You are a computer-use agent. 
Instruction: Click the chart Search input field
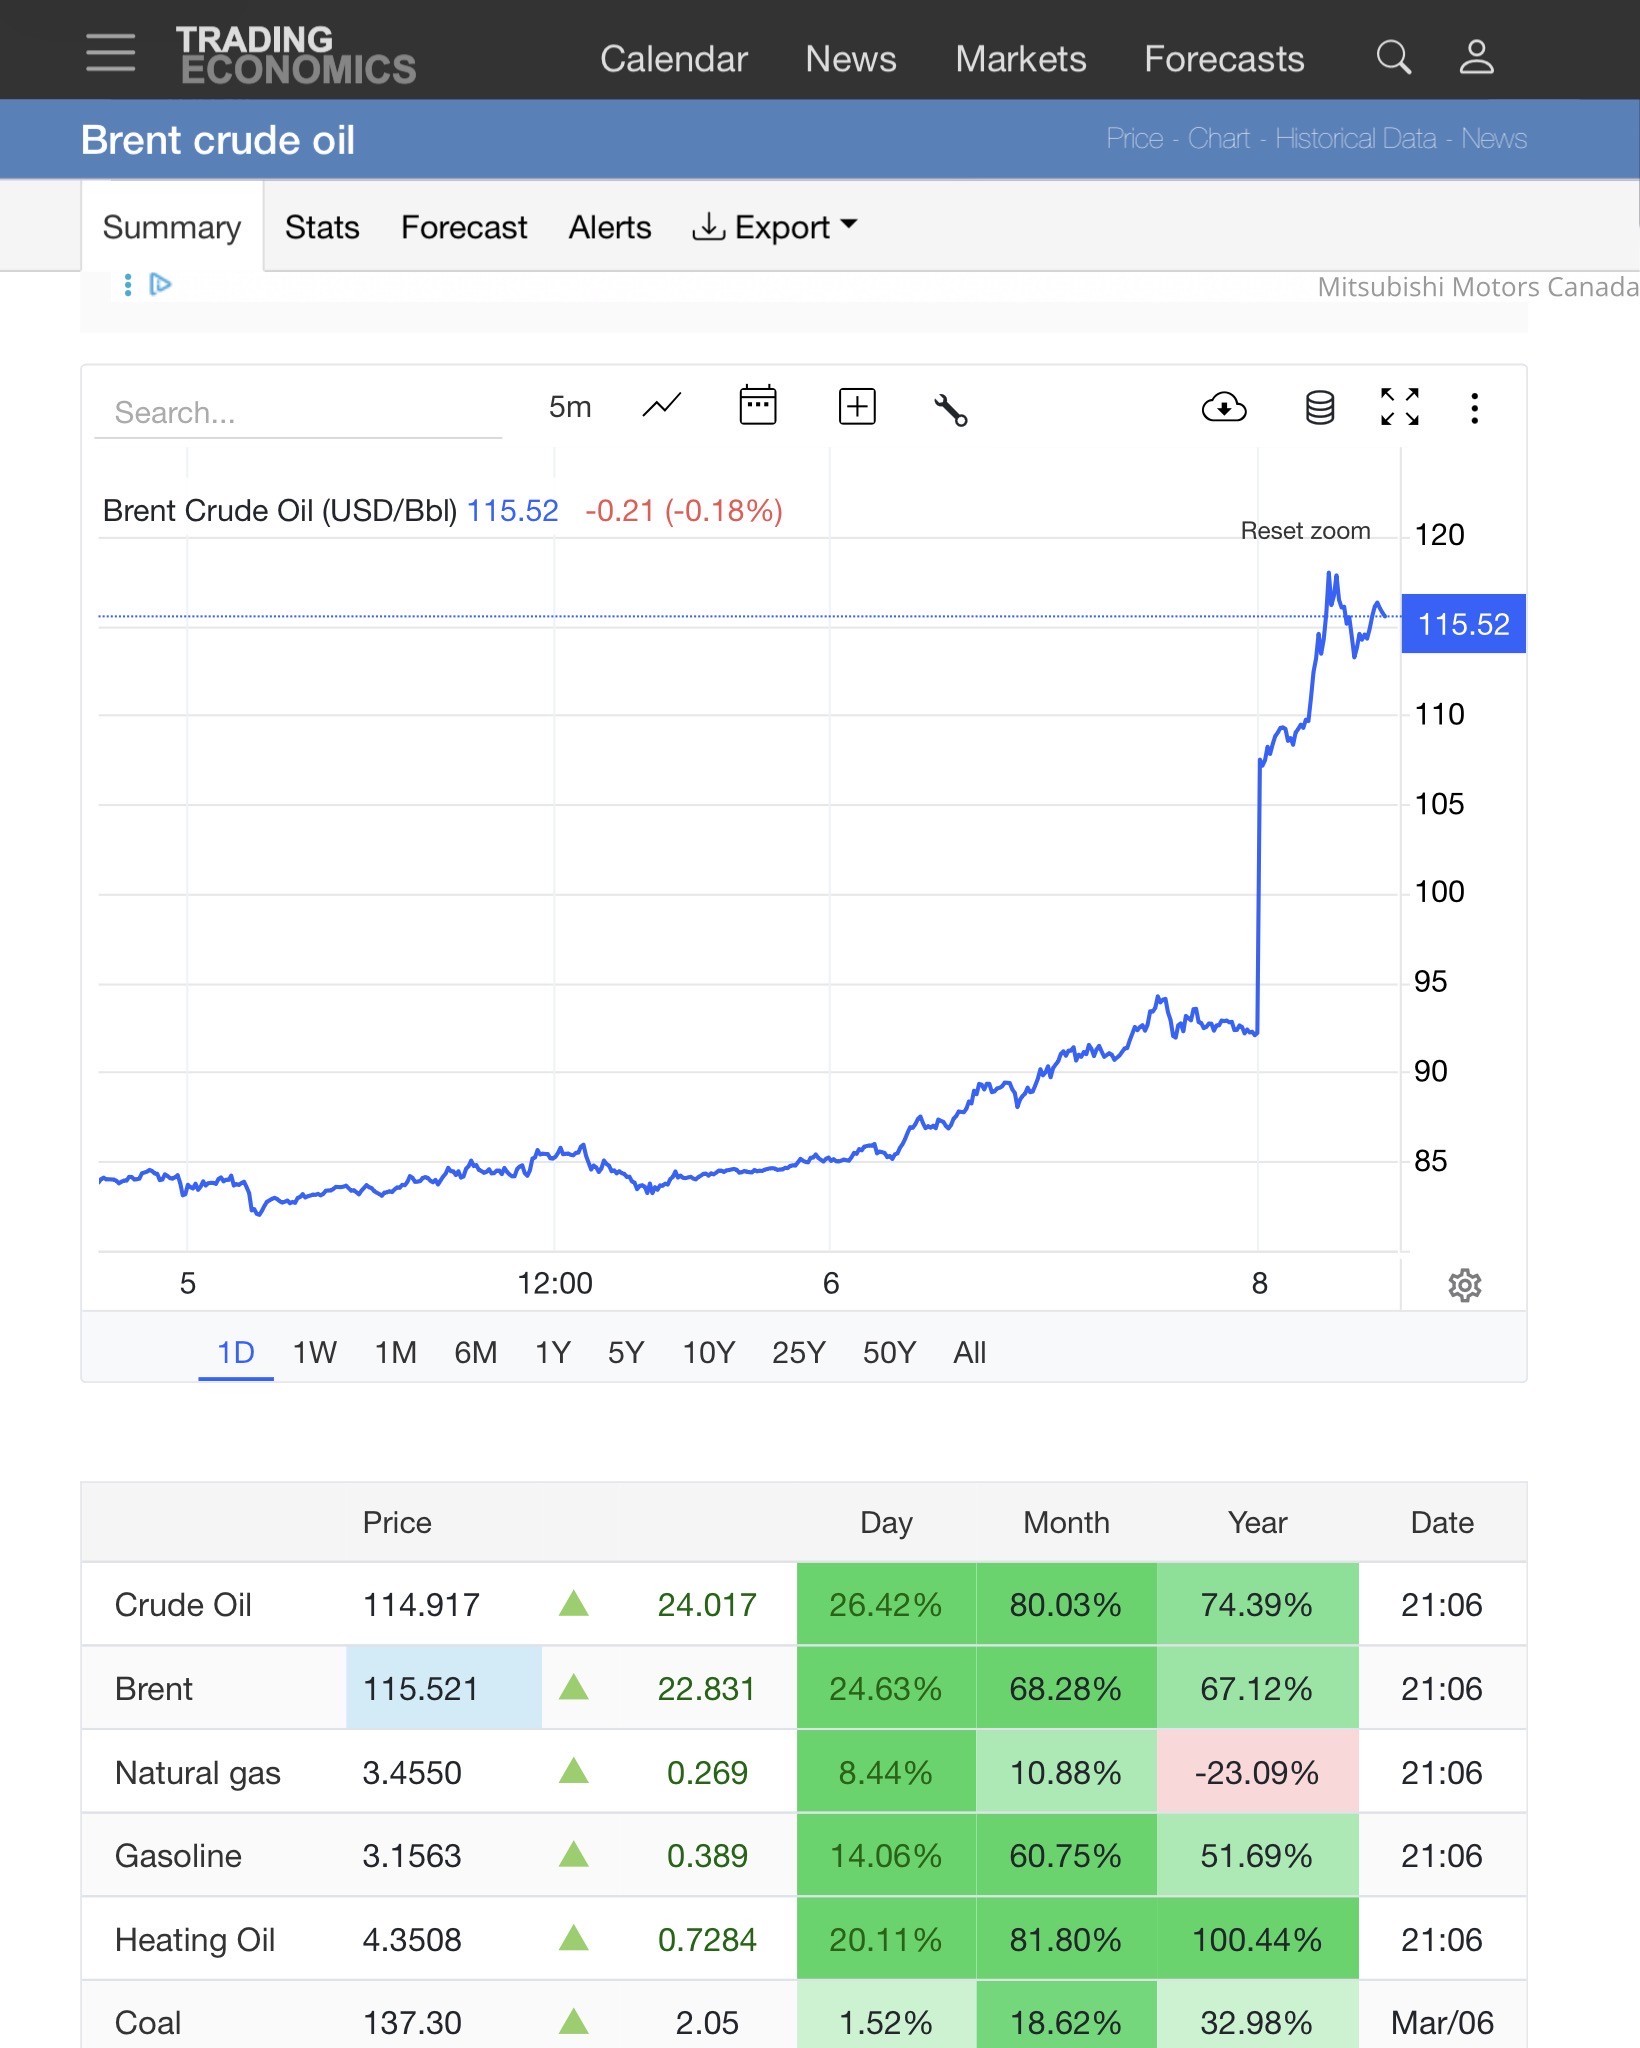(297, 412)
